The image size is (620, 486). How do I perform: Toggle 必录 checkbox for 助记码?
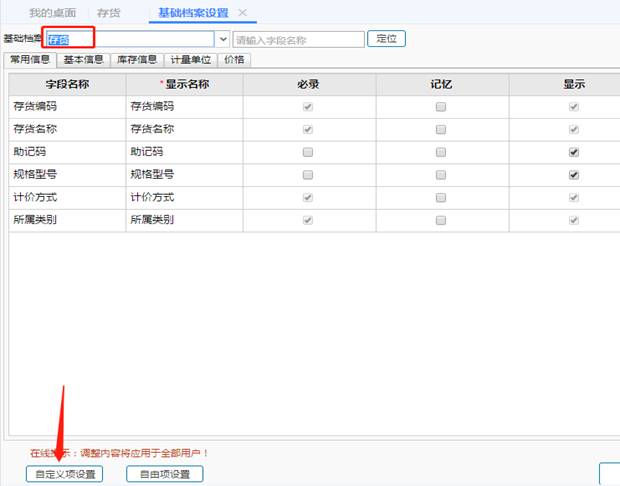[x=308, y=152]
